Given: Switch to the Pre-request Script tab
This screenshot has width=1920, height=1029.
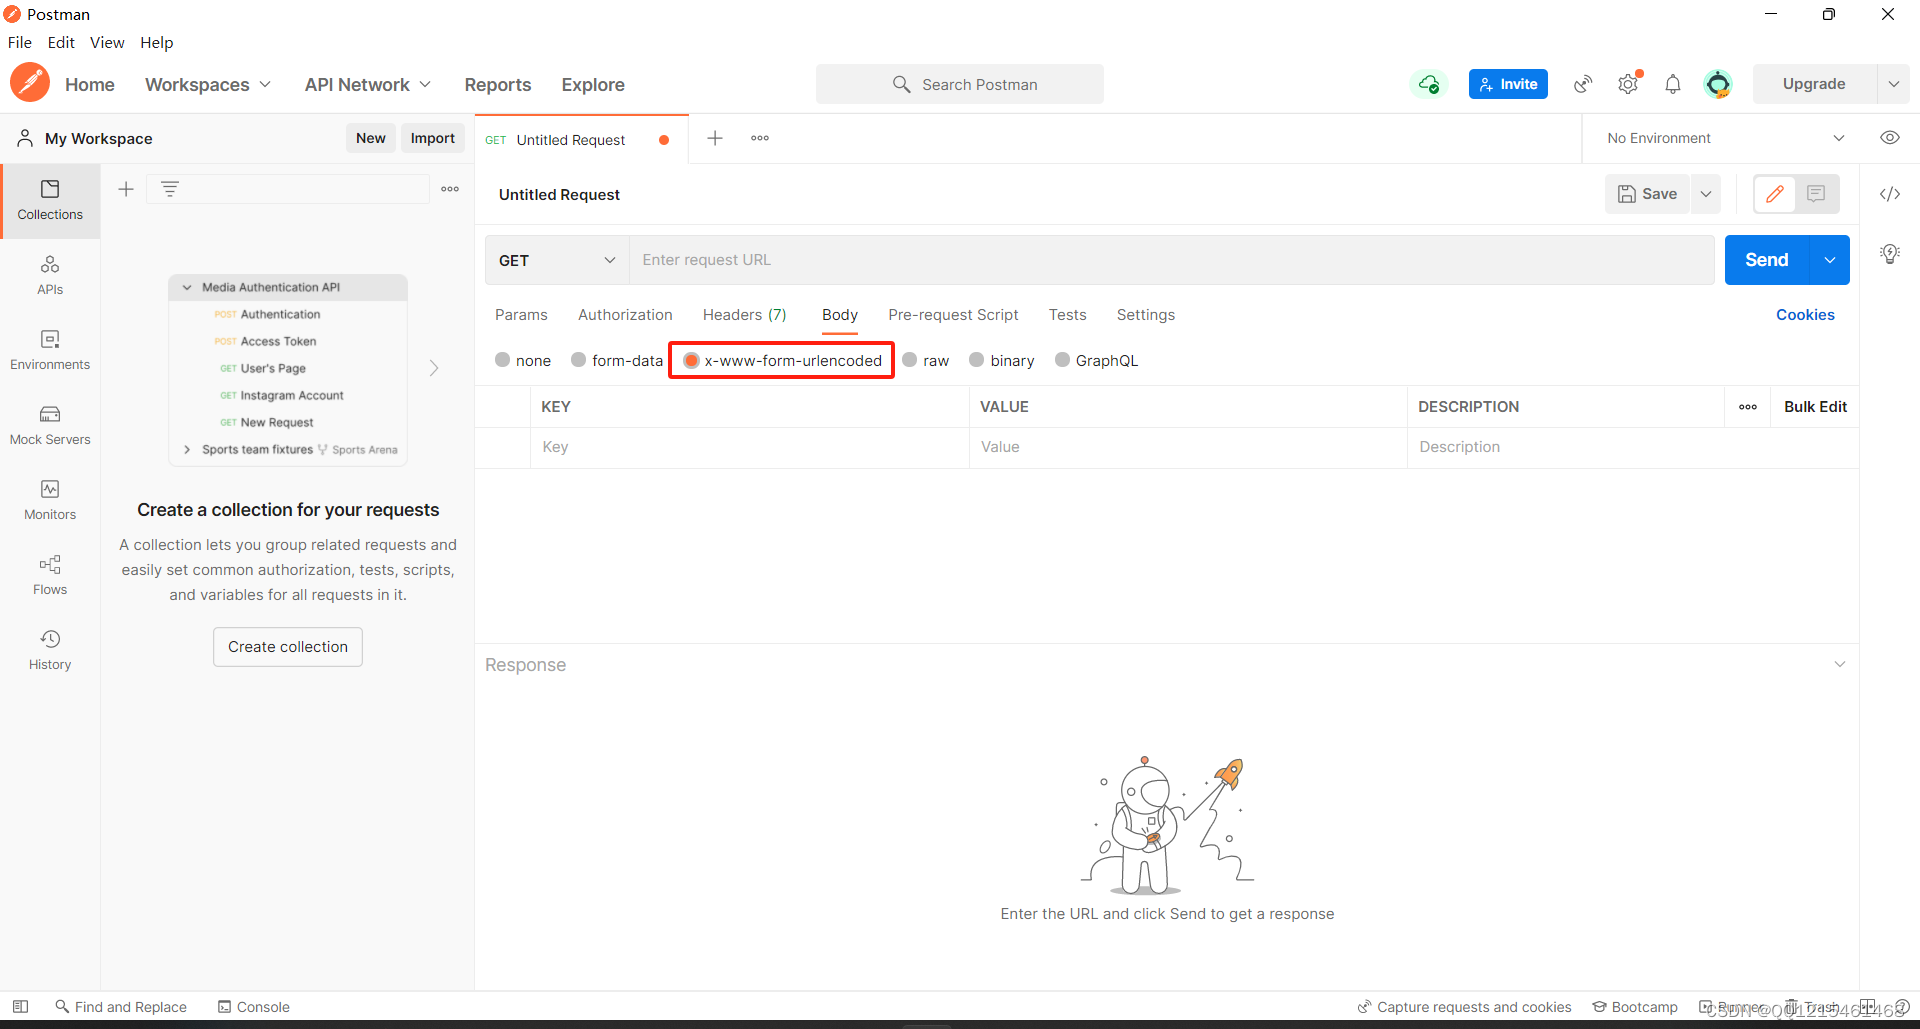Looking at the screenshot, I should tap(953, 315).
